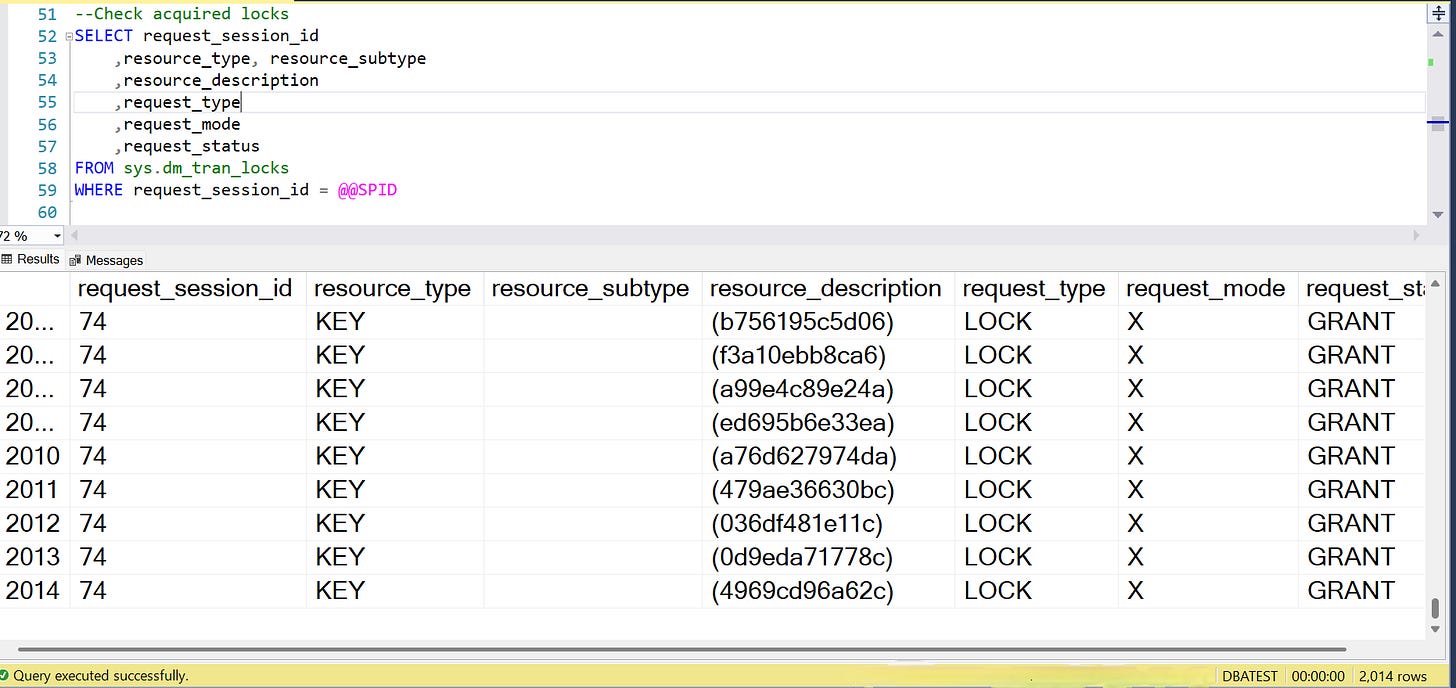This screenshot has width=1456, height=688.
Task: Select the resource_description column header
Action: click(x=826, y=289)
